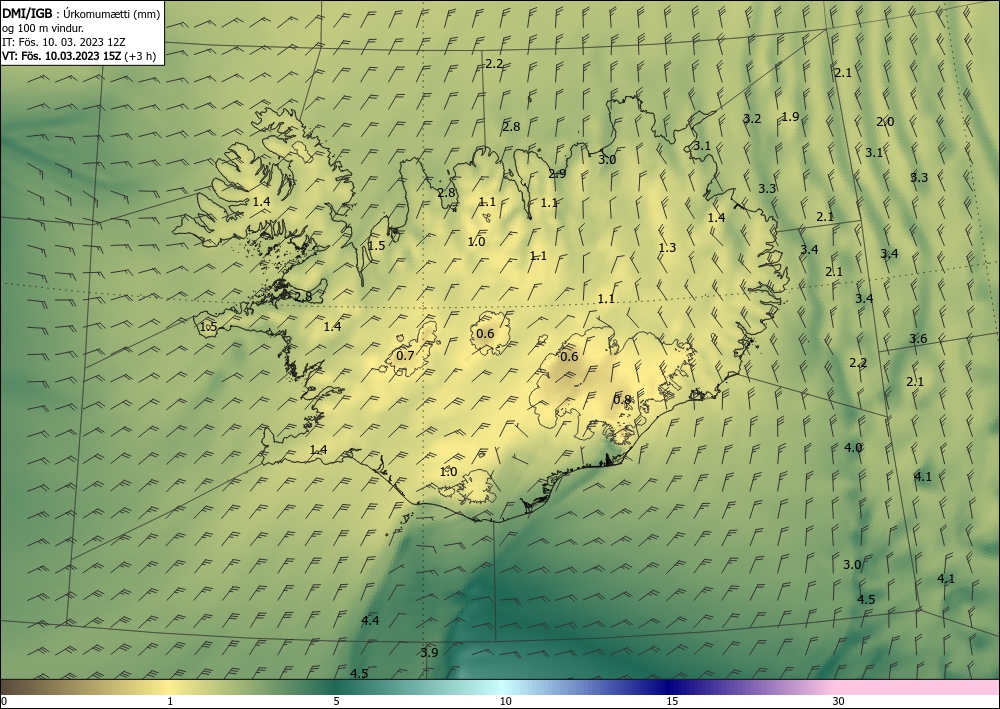Select the 'og 100 m vindur.' legend line
The width and height of the screenshot is (1000, 709).
pos(43,28)
